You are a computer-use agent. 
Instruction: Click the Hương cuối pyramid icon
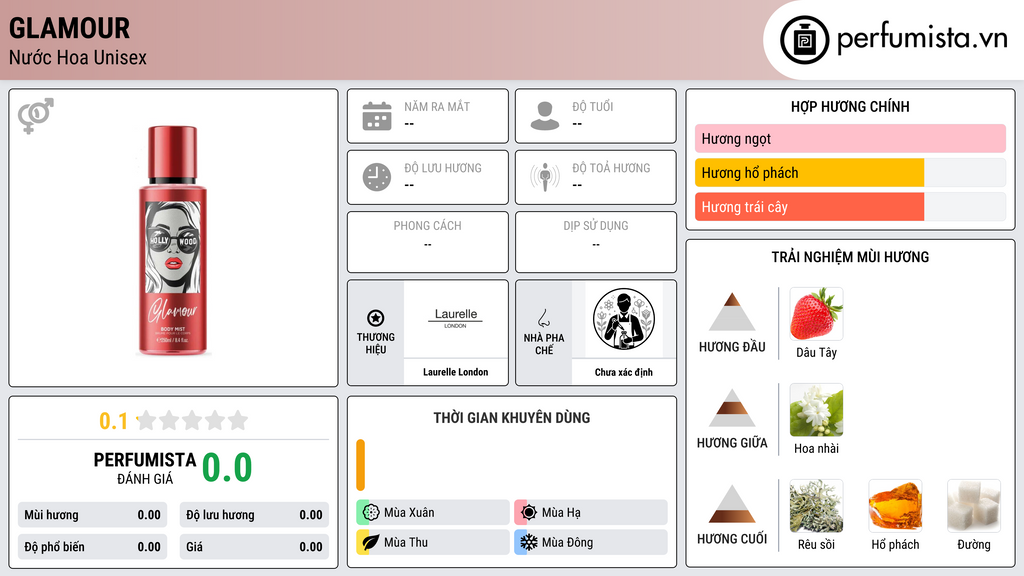(732, 504)
